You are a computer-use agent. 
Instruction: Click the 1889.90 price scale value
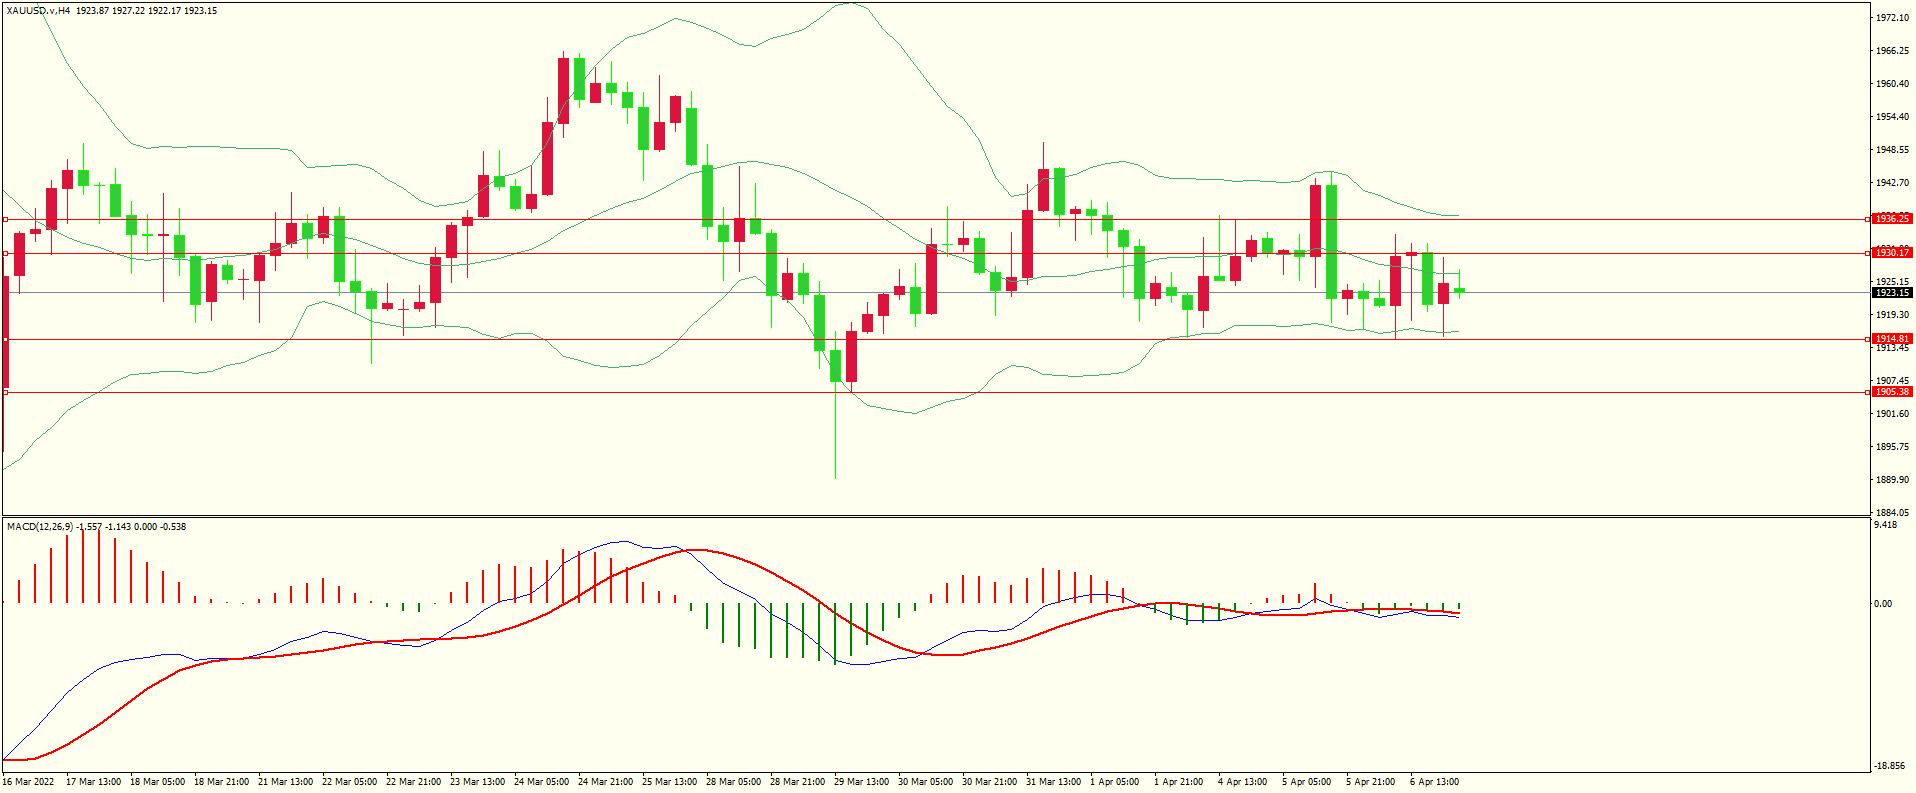(1892, 480)
